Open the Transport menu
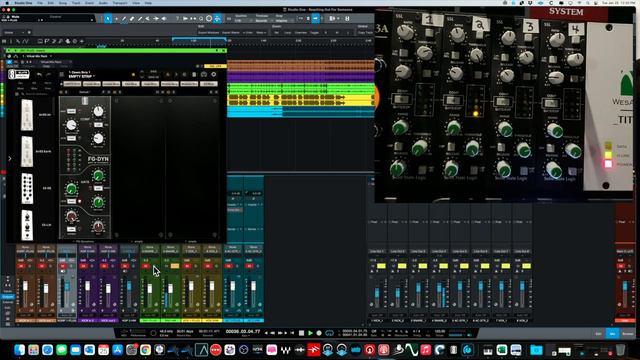This screenshot has height=360, width=640. pyautogui.click(x=120, y=3)
